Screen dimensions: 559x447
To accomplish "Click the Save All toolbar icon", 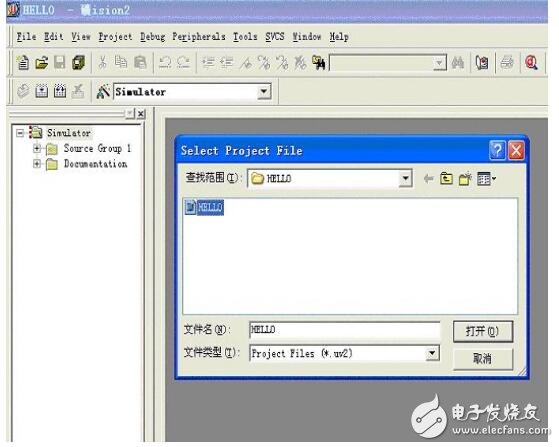I will 79,63.
